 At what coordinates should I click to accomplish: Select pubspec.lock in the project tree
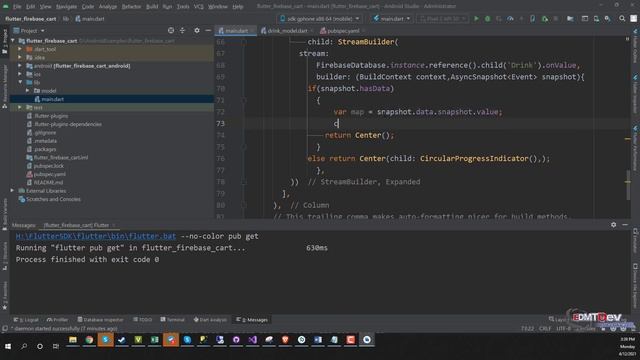[49, 166]
